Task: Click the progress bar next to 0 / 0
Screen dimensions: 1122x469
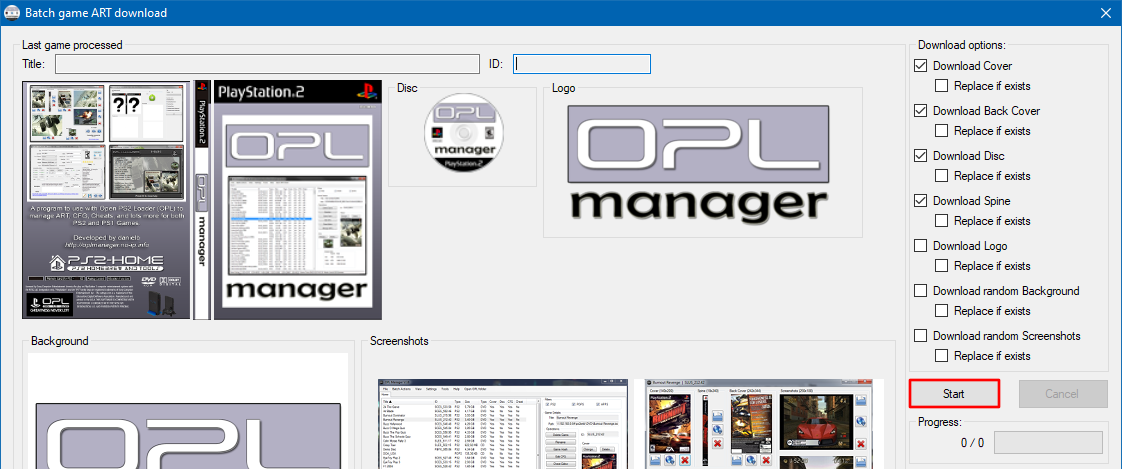Action: point(1049,443)
